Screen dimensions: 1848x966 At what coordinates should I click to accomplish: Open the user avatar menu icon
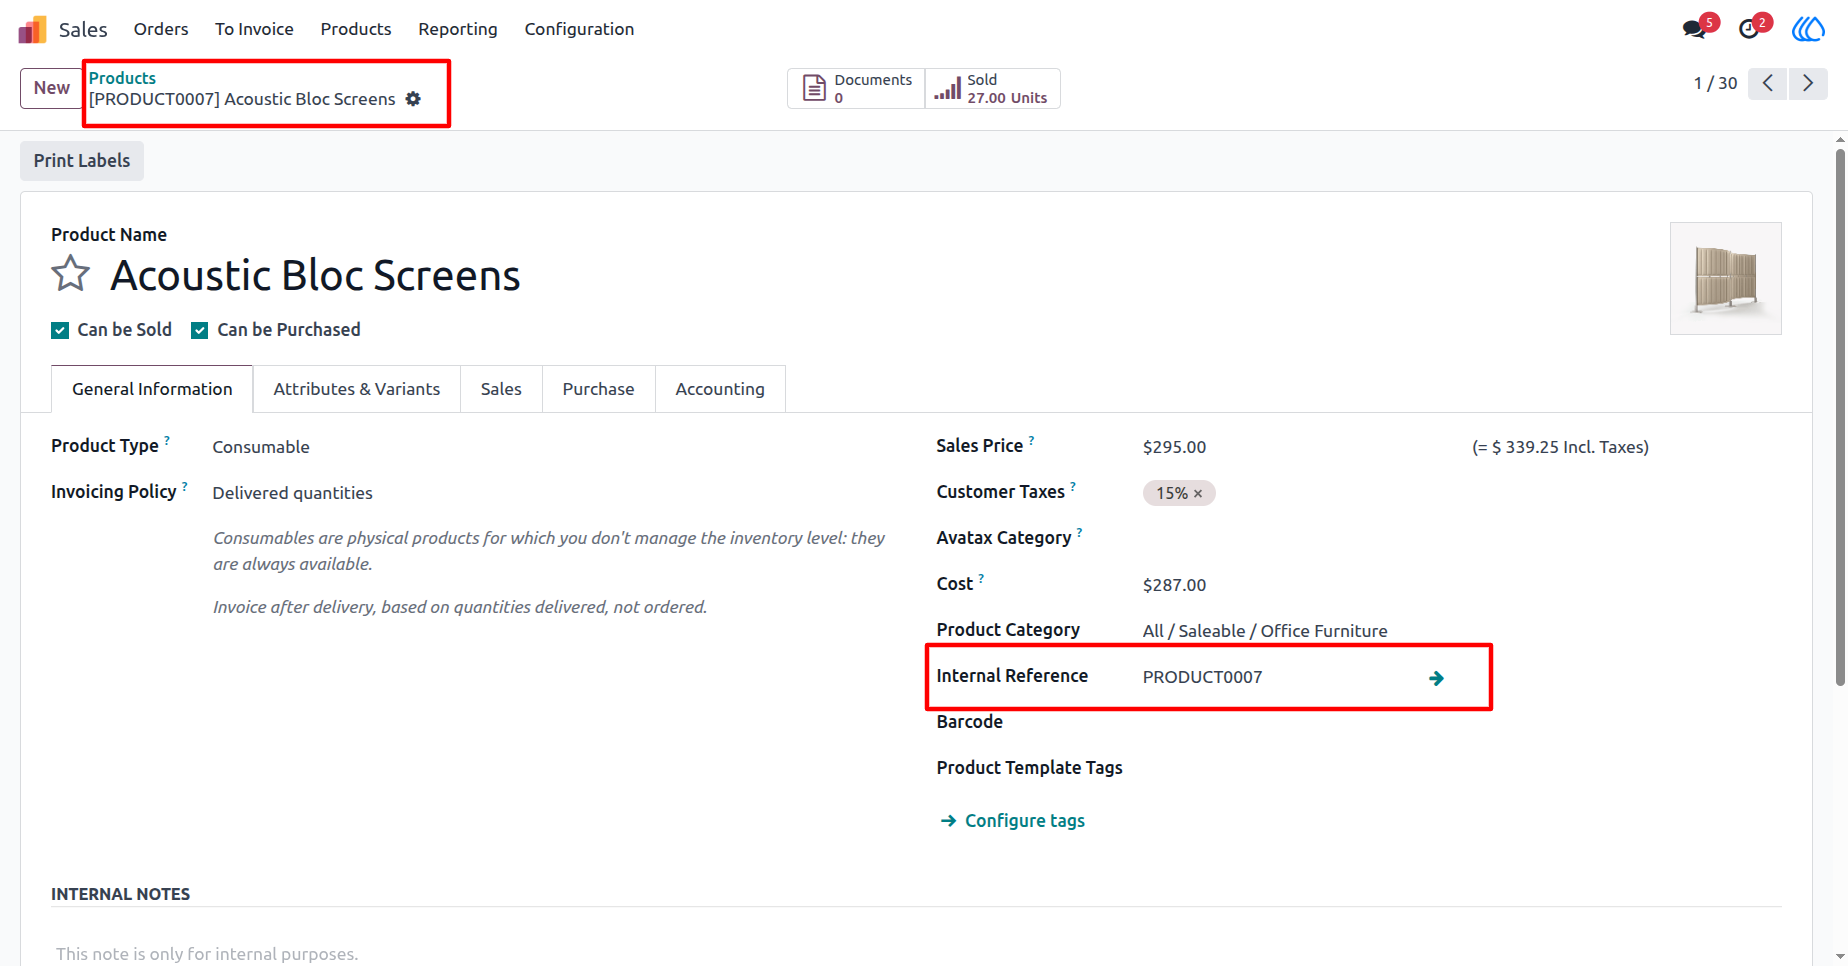coord(1808,29)
